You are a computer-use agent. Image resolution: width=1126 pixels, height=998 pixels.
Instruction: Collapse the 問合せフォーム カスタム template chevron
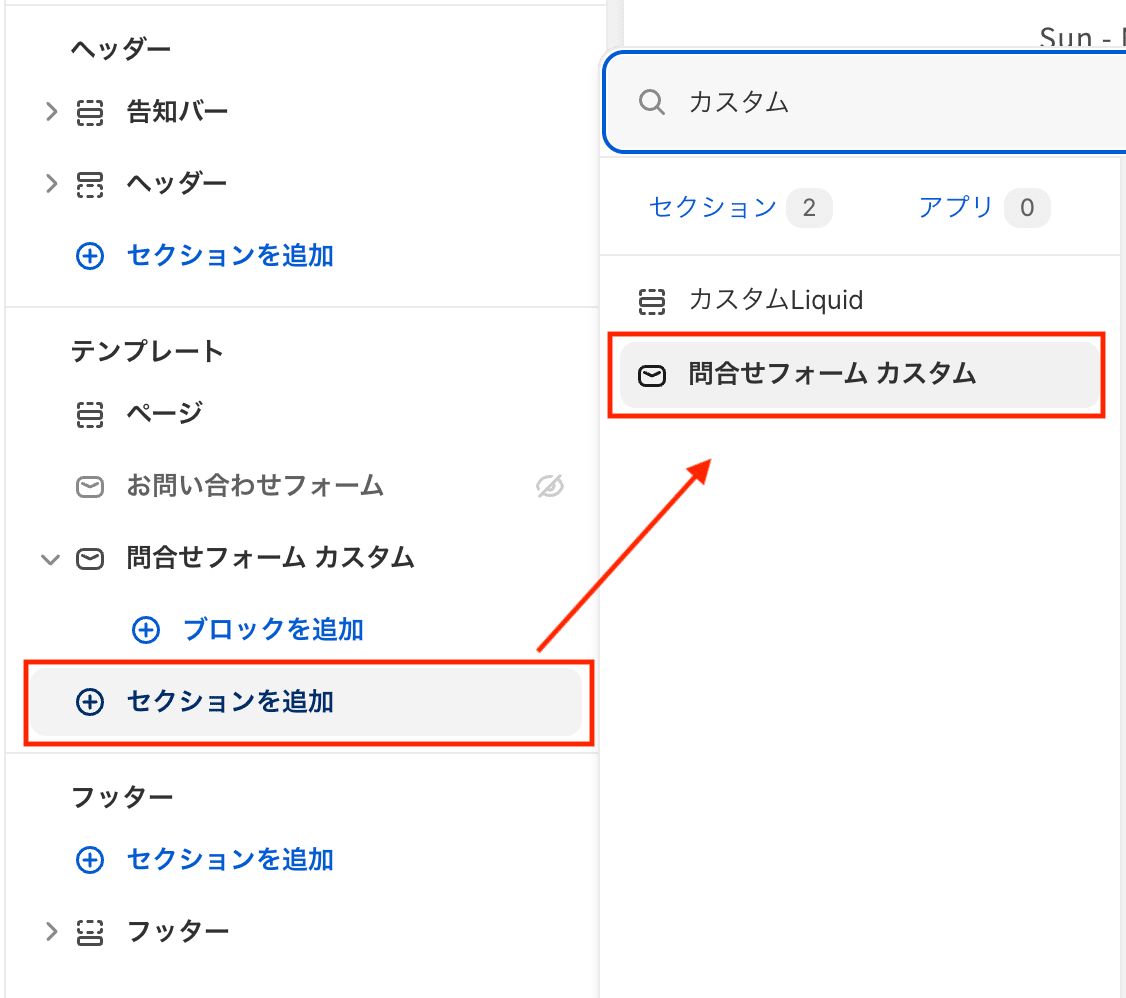pyautogui.click(x=50, y=559)
